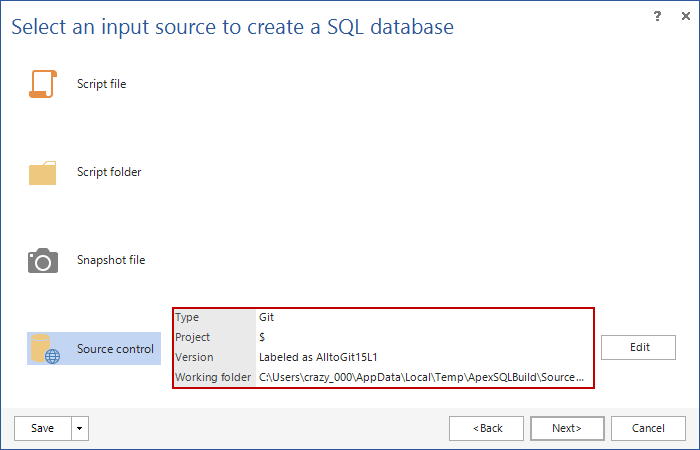Pick the "Script folder" option label

(x=109, y=172)
